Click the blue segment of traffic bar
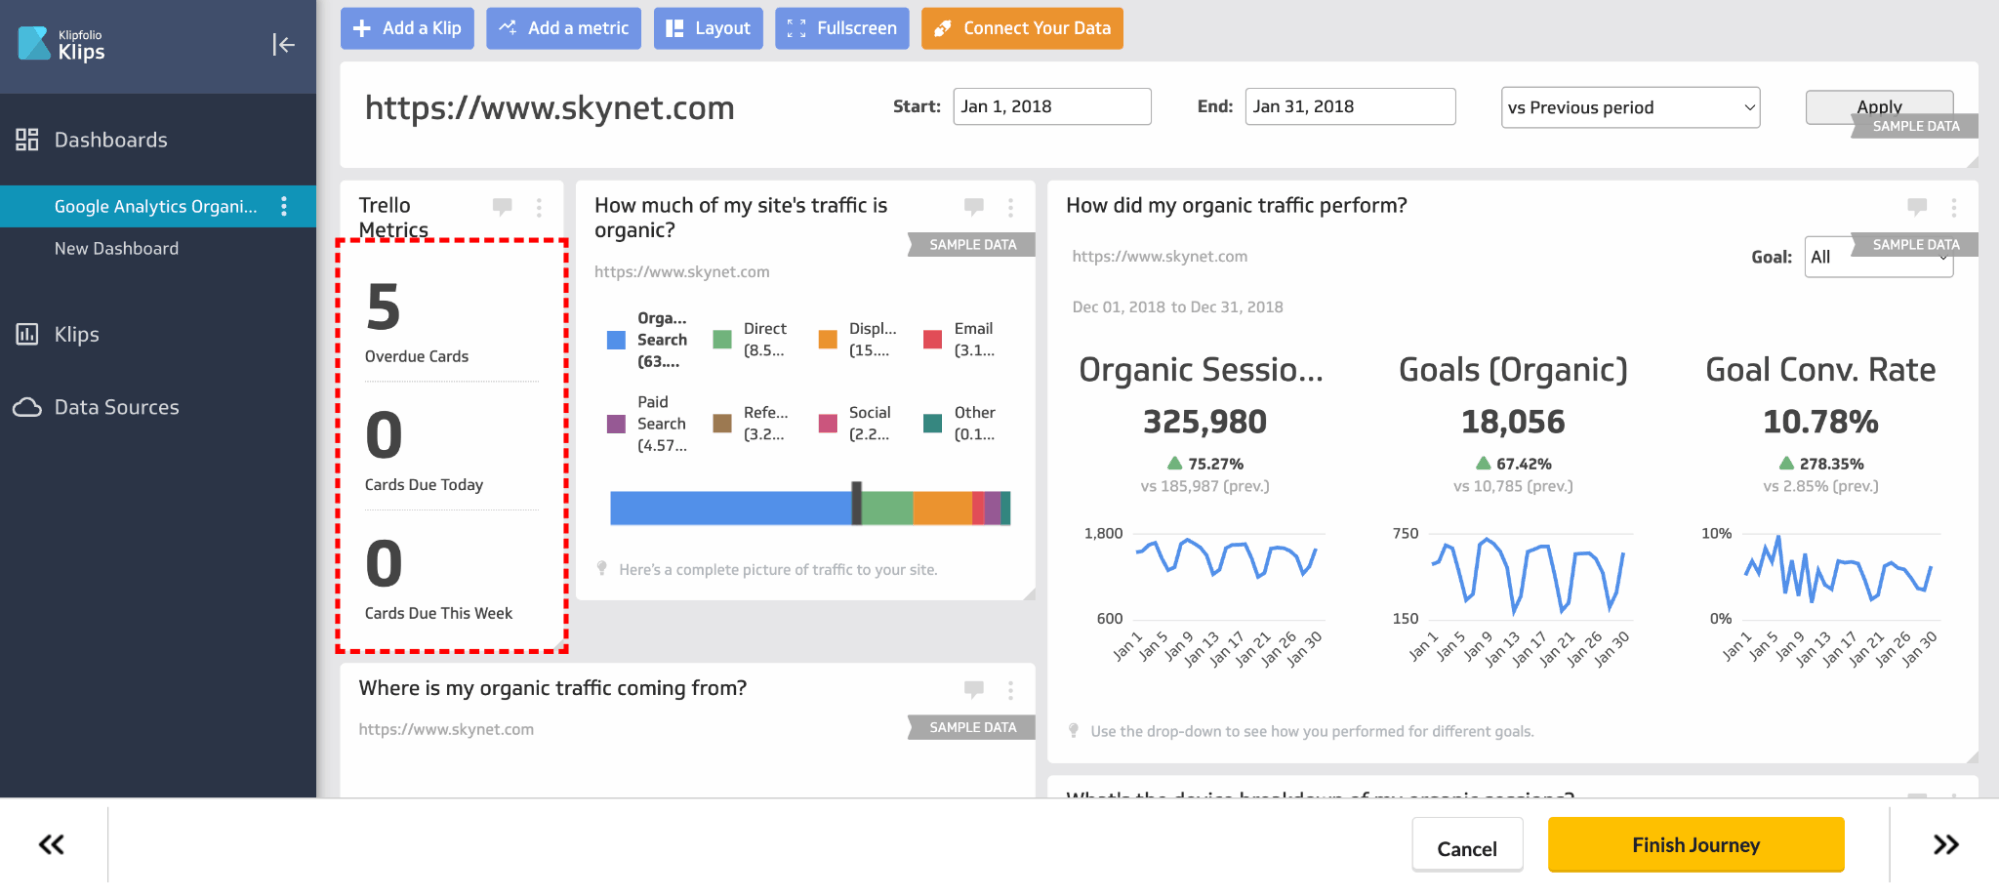The height and width of the screenshot is (889, 1999). pos(731,508)
